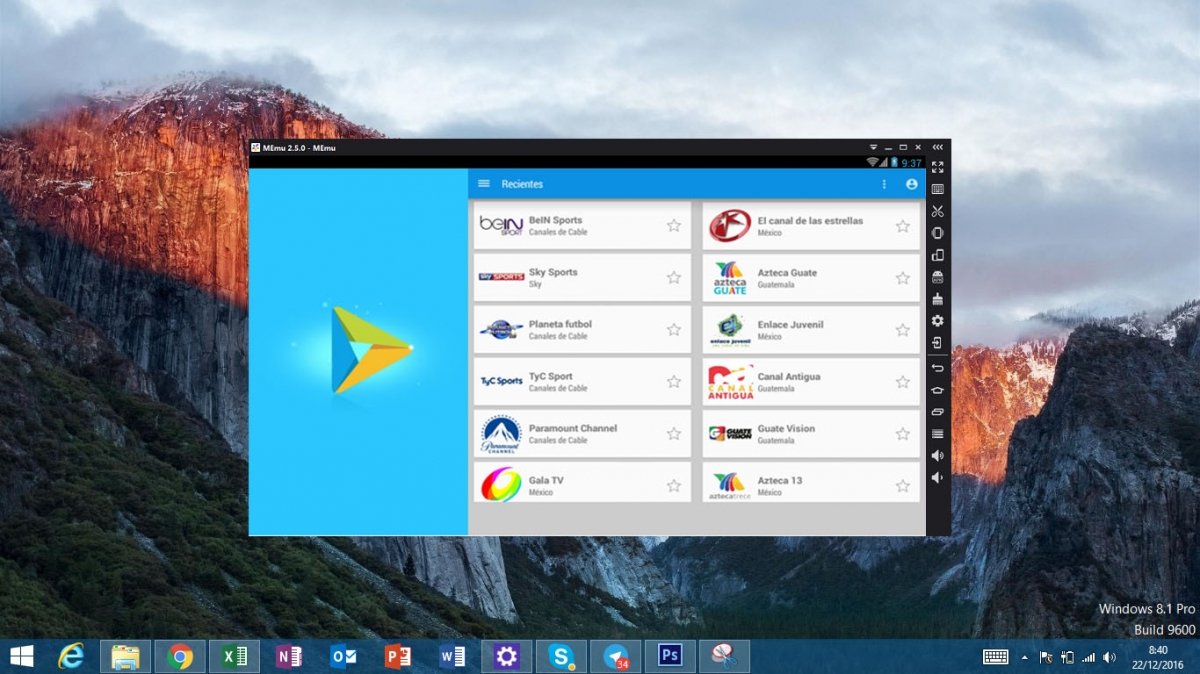The width and height of the screenshot is (1200, 674).
Task: Star the Enlace Juvenil channel
Action: (902, 330)
